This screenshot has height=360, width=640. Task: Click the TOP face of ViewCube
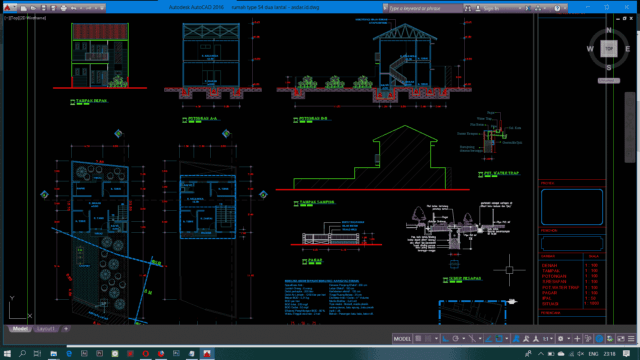click(x=609, y=49)
